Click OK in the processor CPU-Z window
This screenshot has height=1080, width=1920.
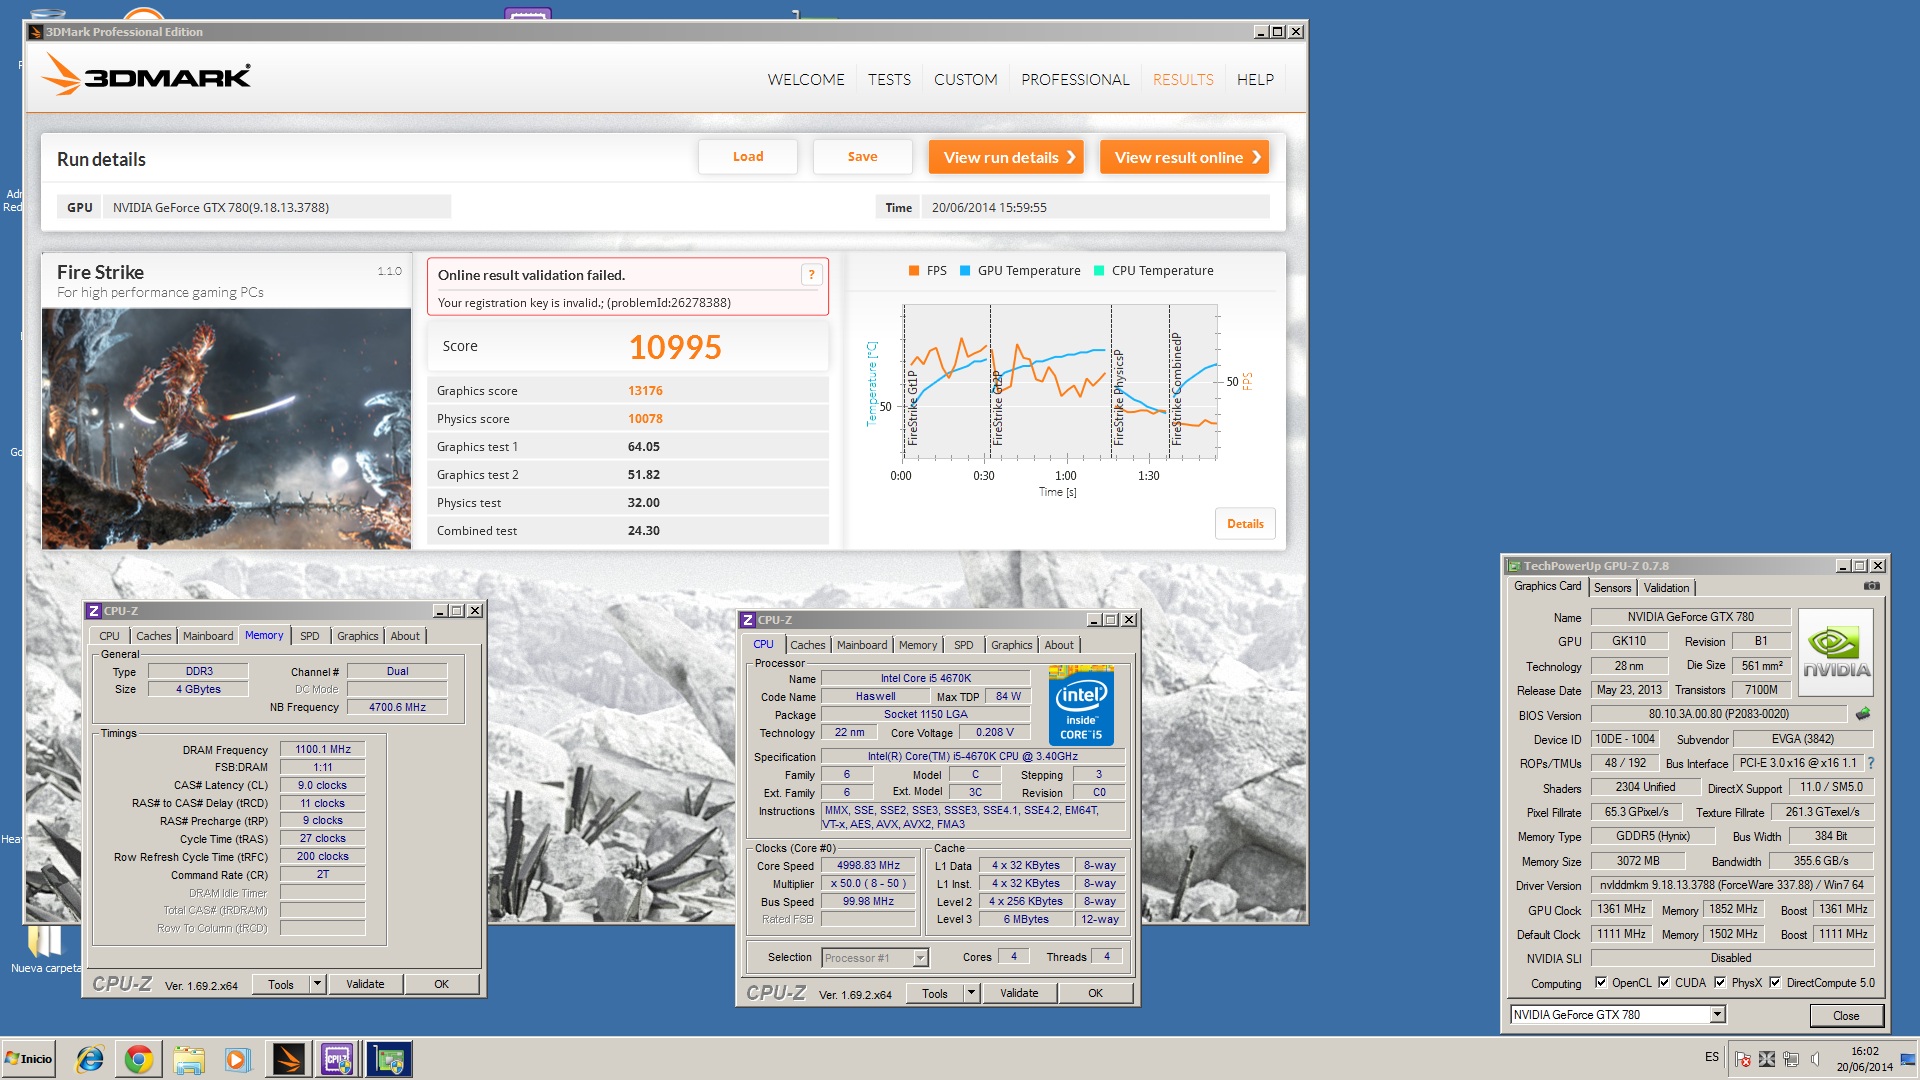point(1095,993)
